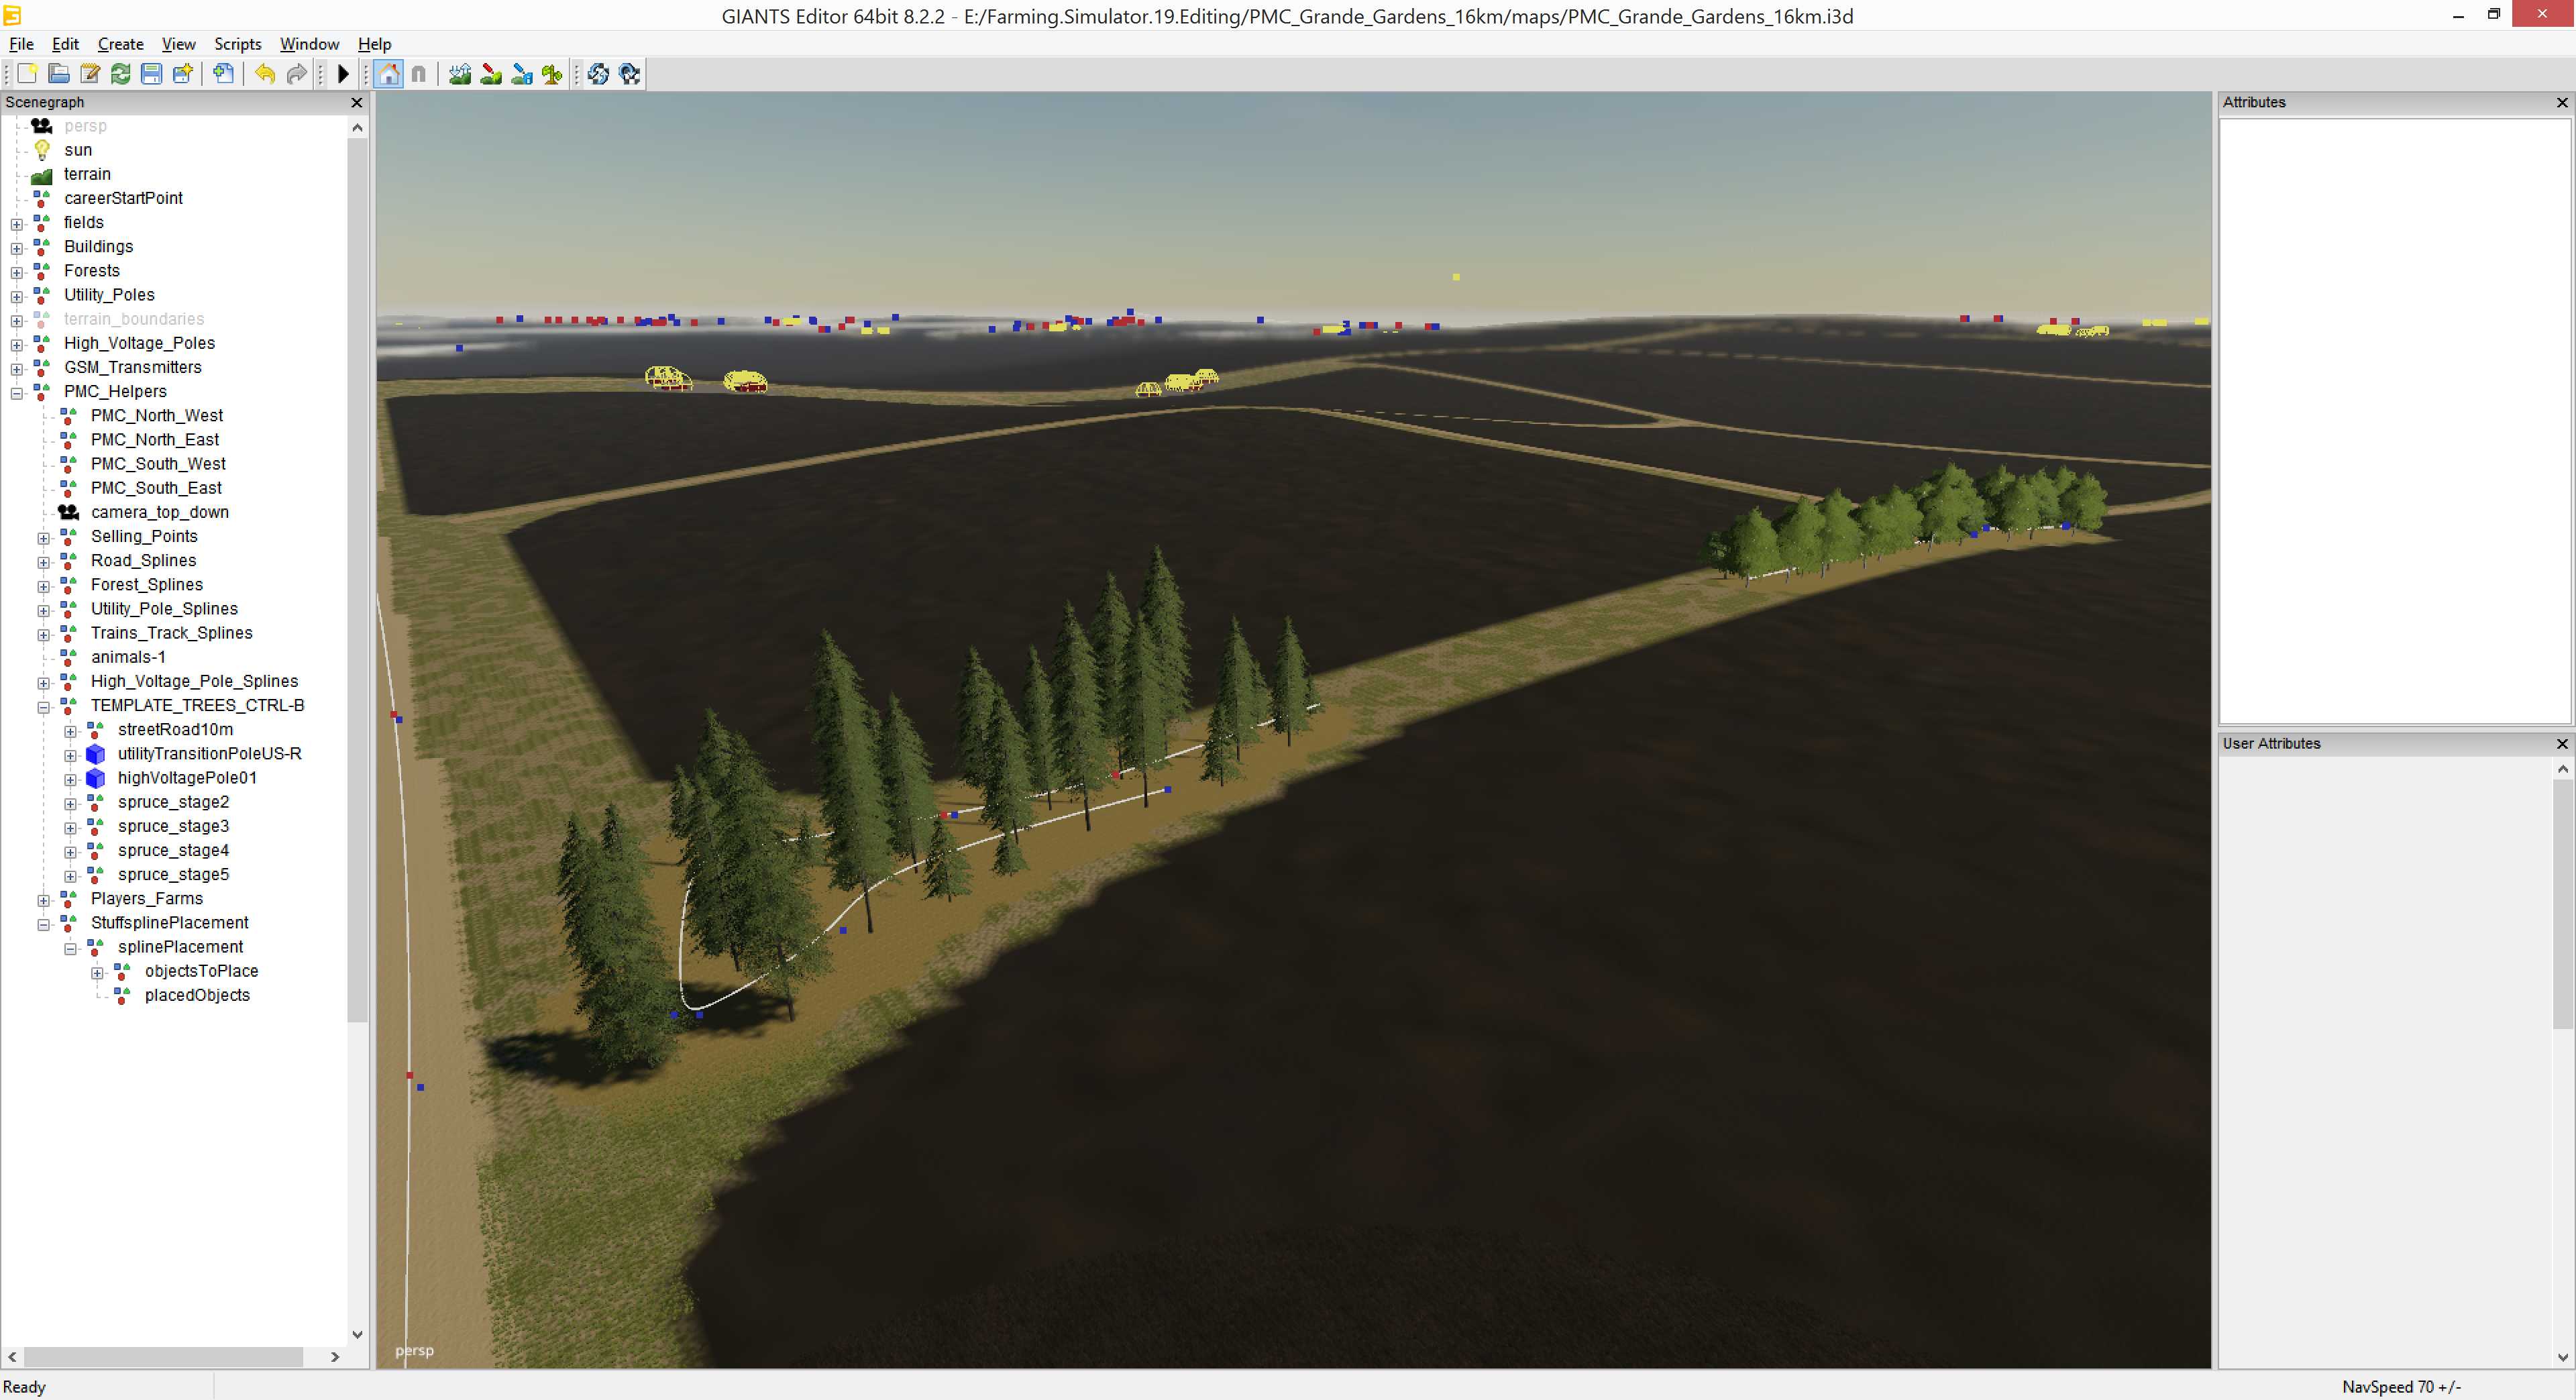Click the Scenegraph scroll down arrow

point(357,1335)
